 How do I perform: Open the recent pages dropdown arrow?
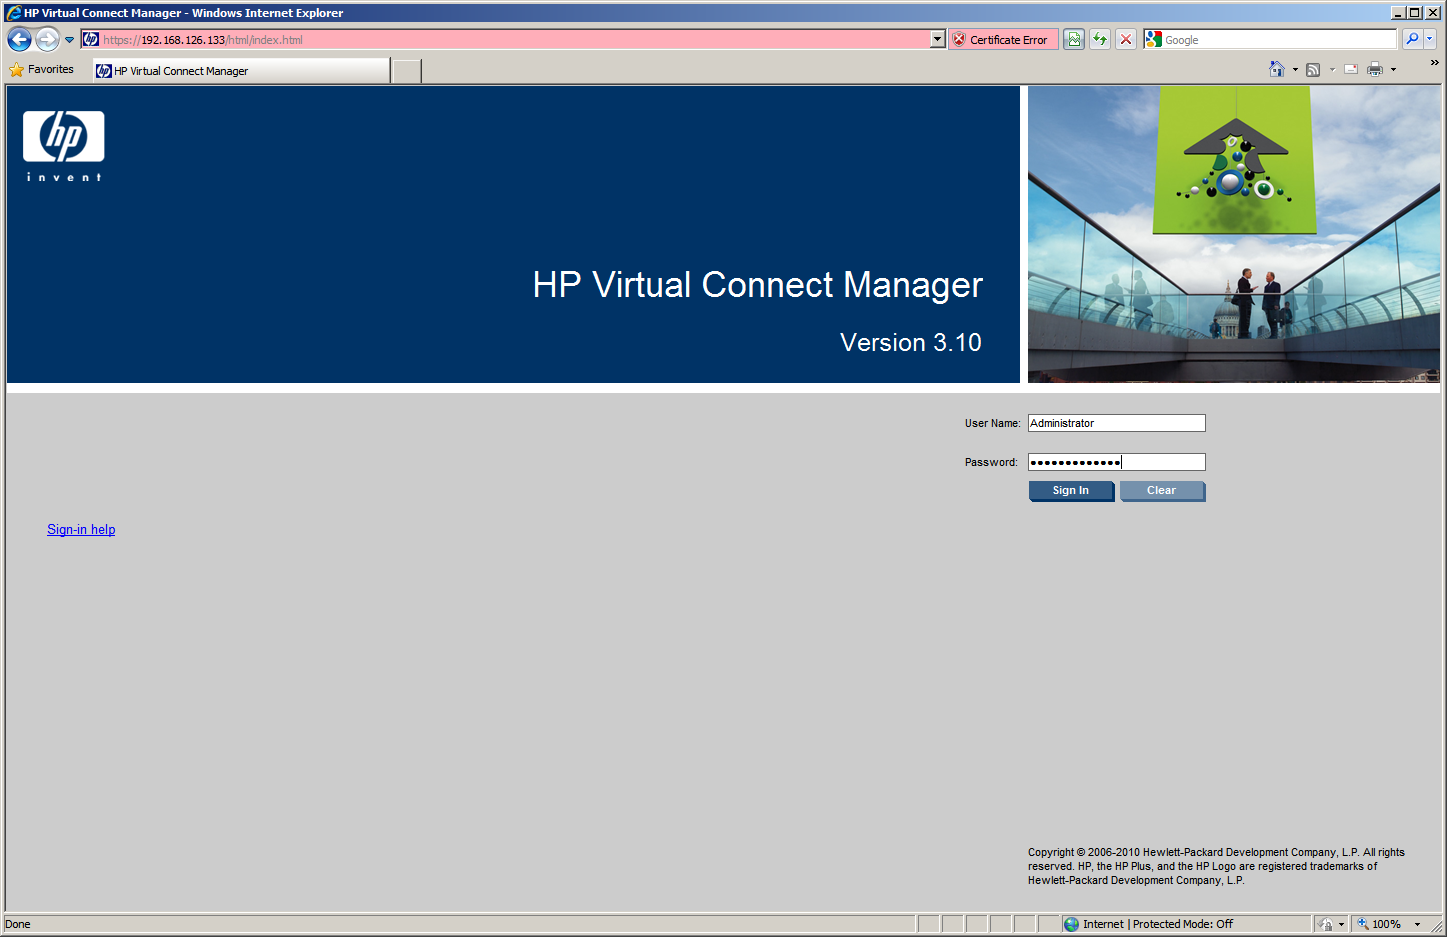point(69,40)
